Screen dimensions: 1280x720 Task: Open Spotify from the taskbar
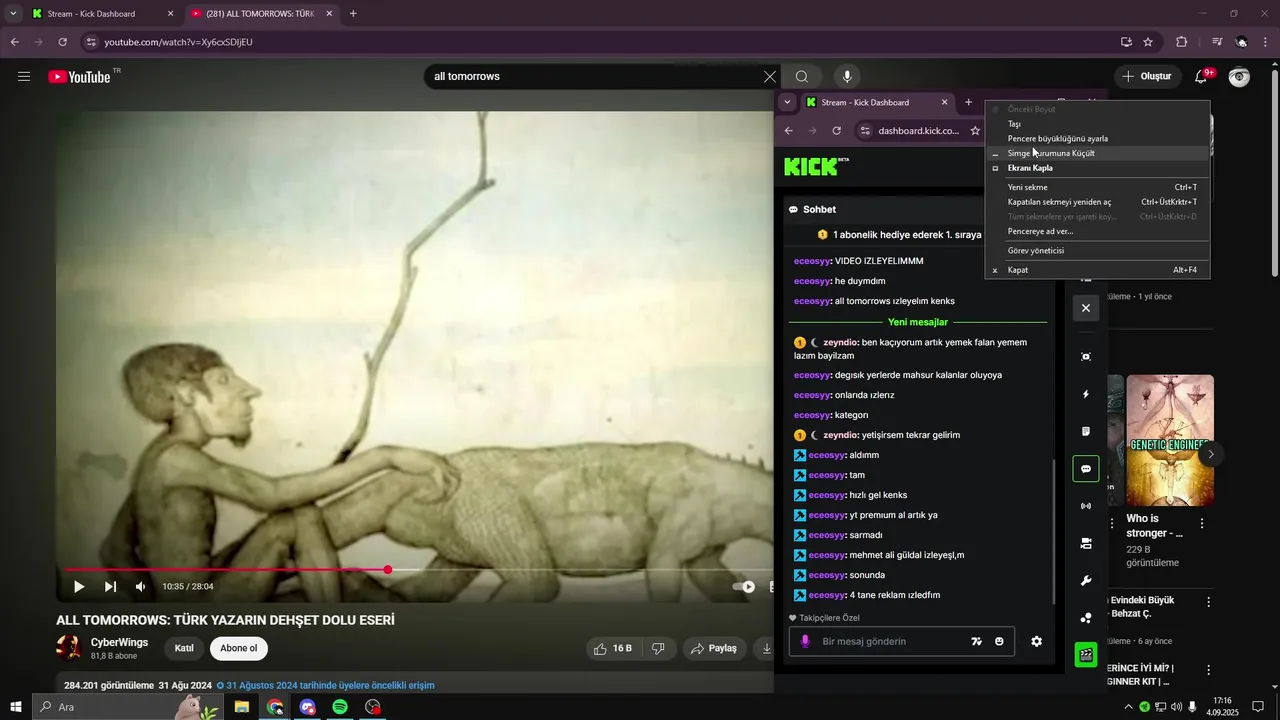340,707
